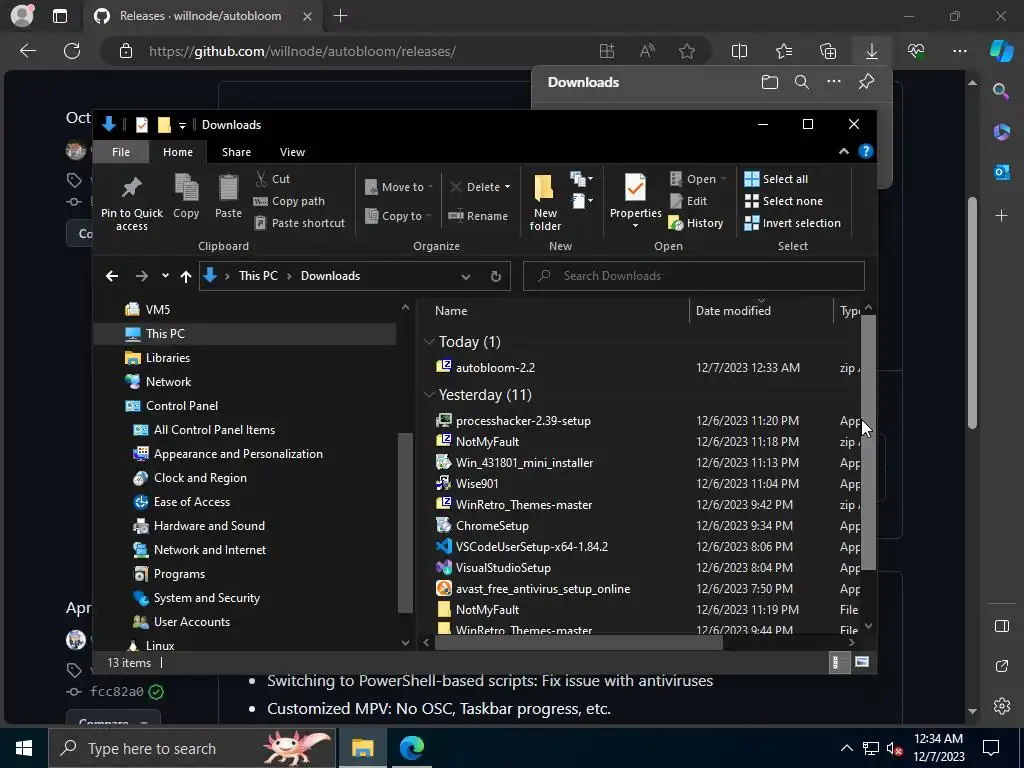Click the file list horizontal scrollbar
The width and height of the screenshot is (1024, 768).
tap(579, 643)
